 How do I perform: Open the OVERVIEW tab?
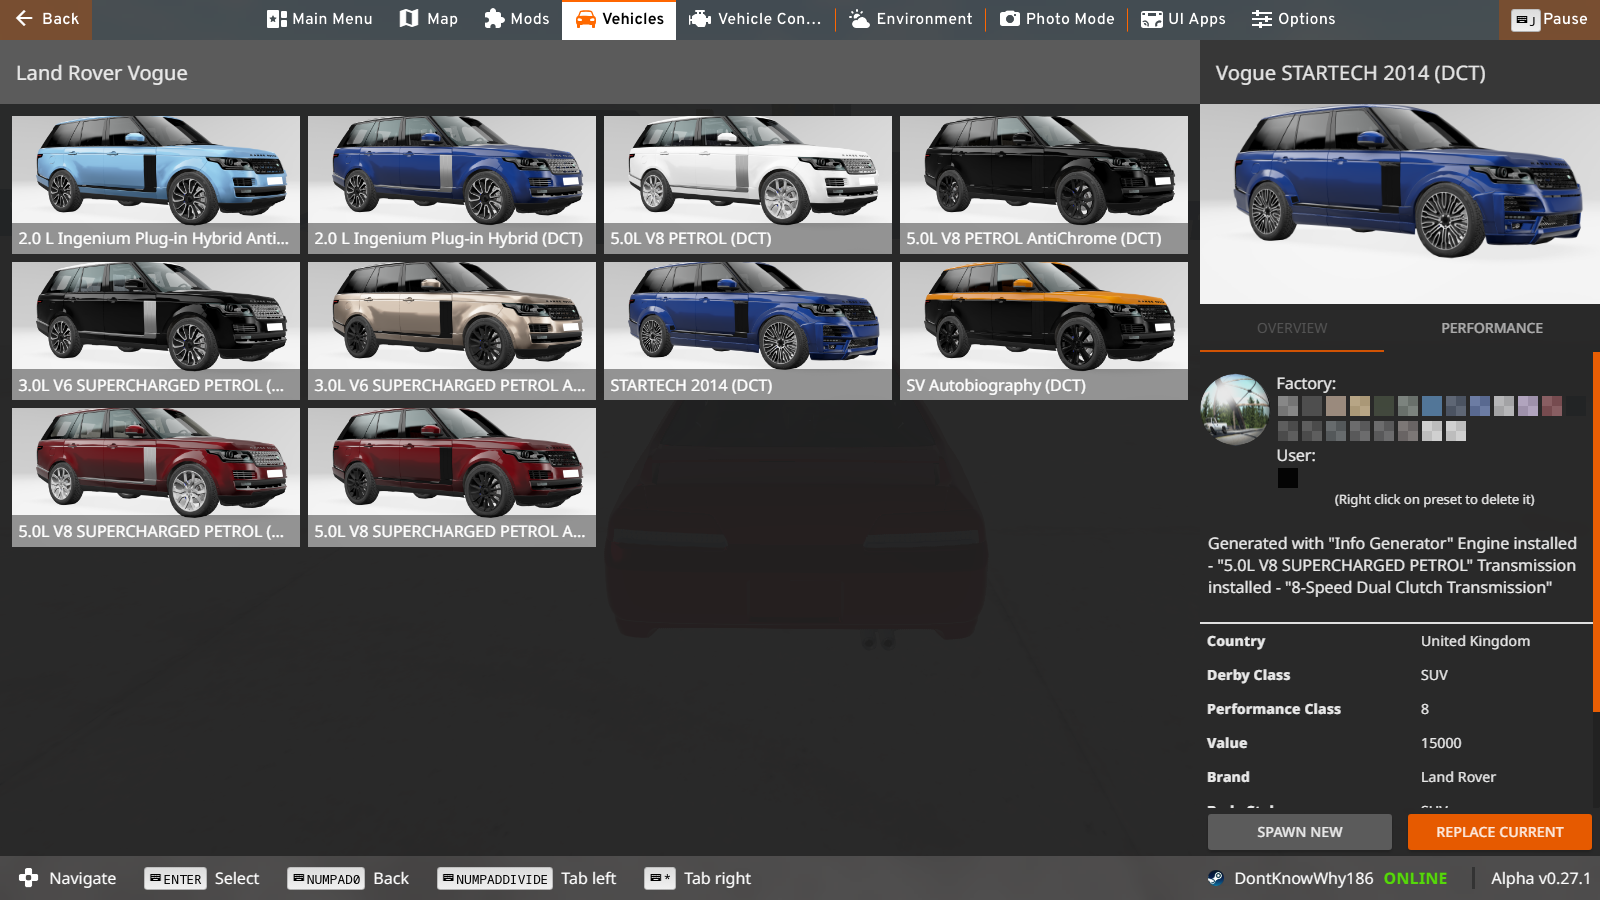pyautogui.click(x=1292, y=328)
